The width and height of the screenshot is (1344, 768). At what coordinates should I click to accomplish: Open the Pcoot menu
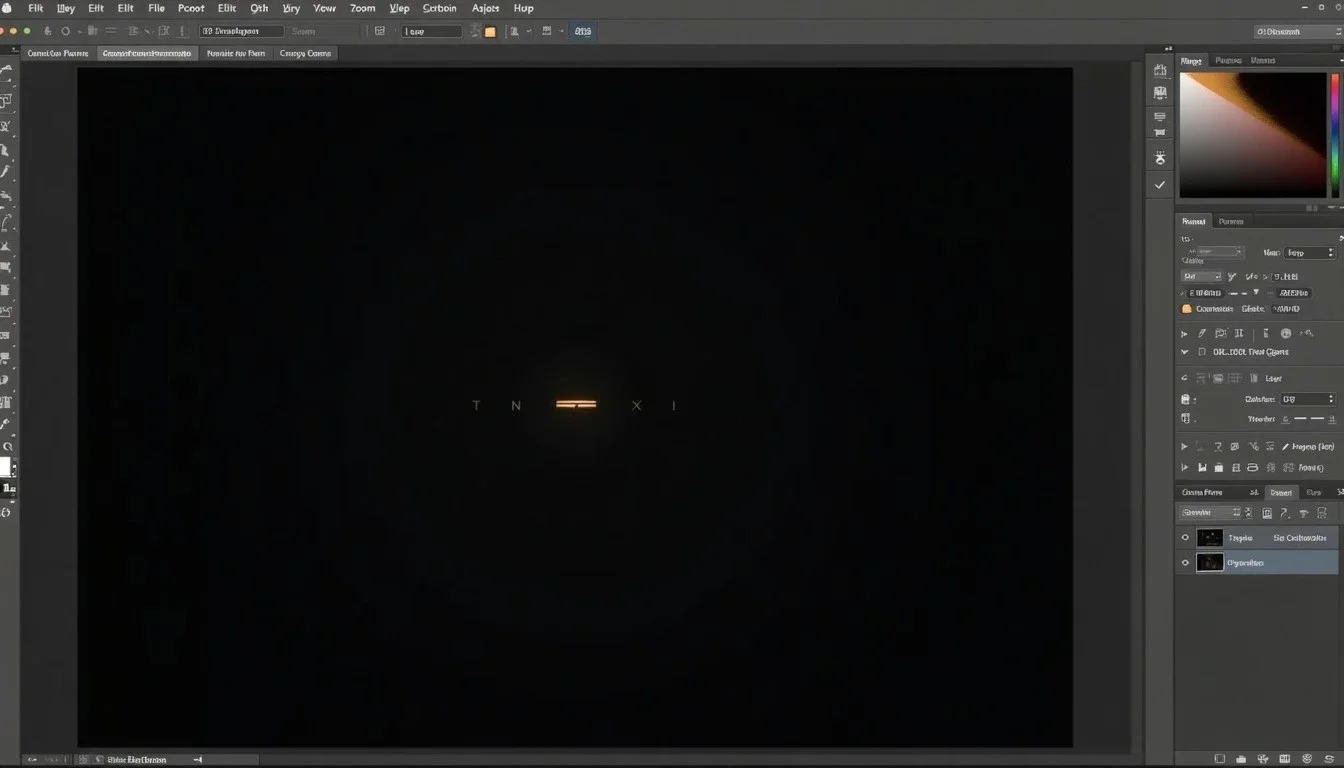click(x=190, y=8)
